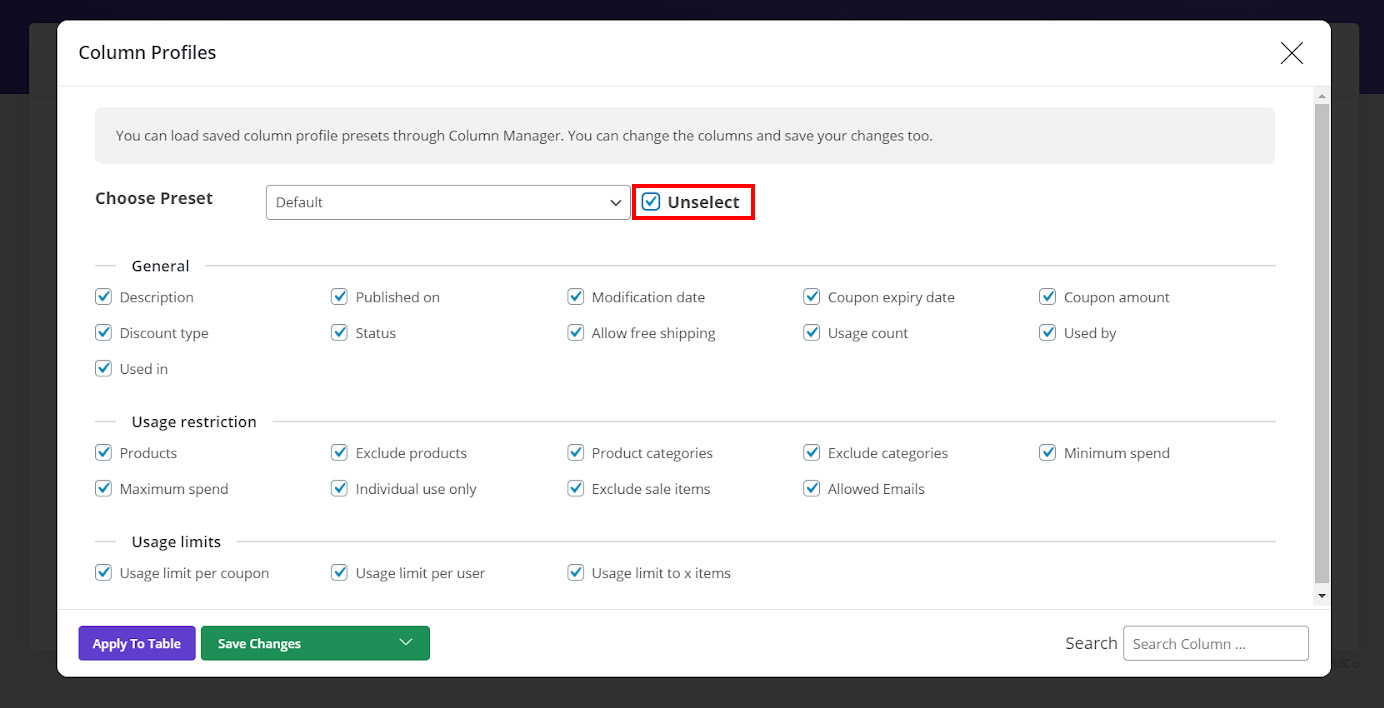Image resolution: width=1384 pixels, height=708 pixels.
Task: Focus the Search Column input field
Action: 1216,643
